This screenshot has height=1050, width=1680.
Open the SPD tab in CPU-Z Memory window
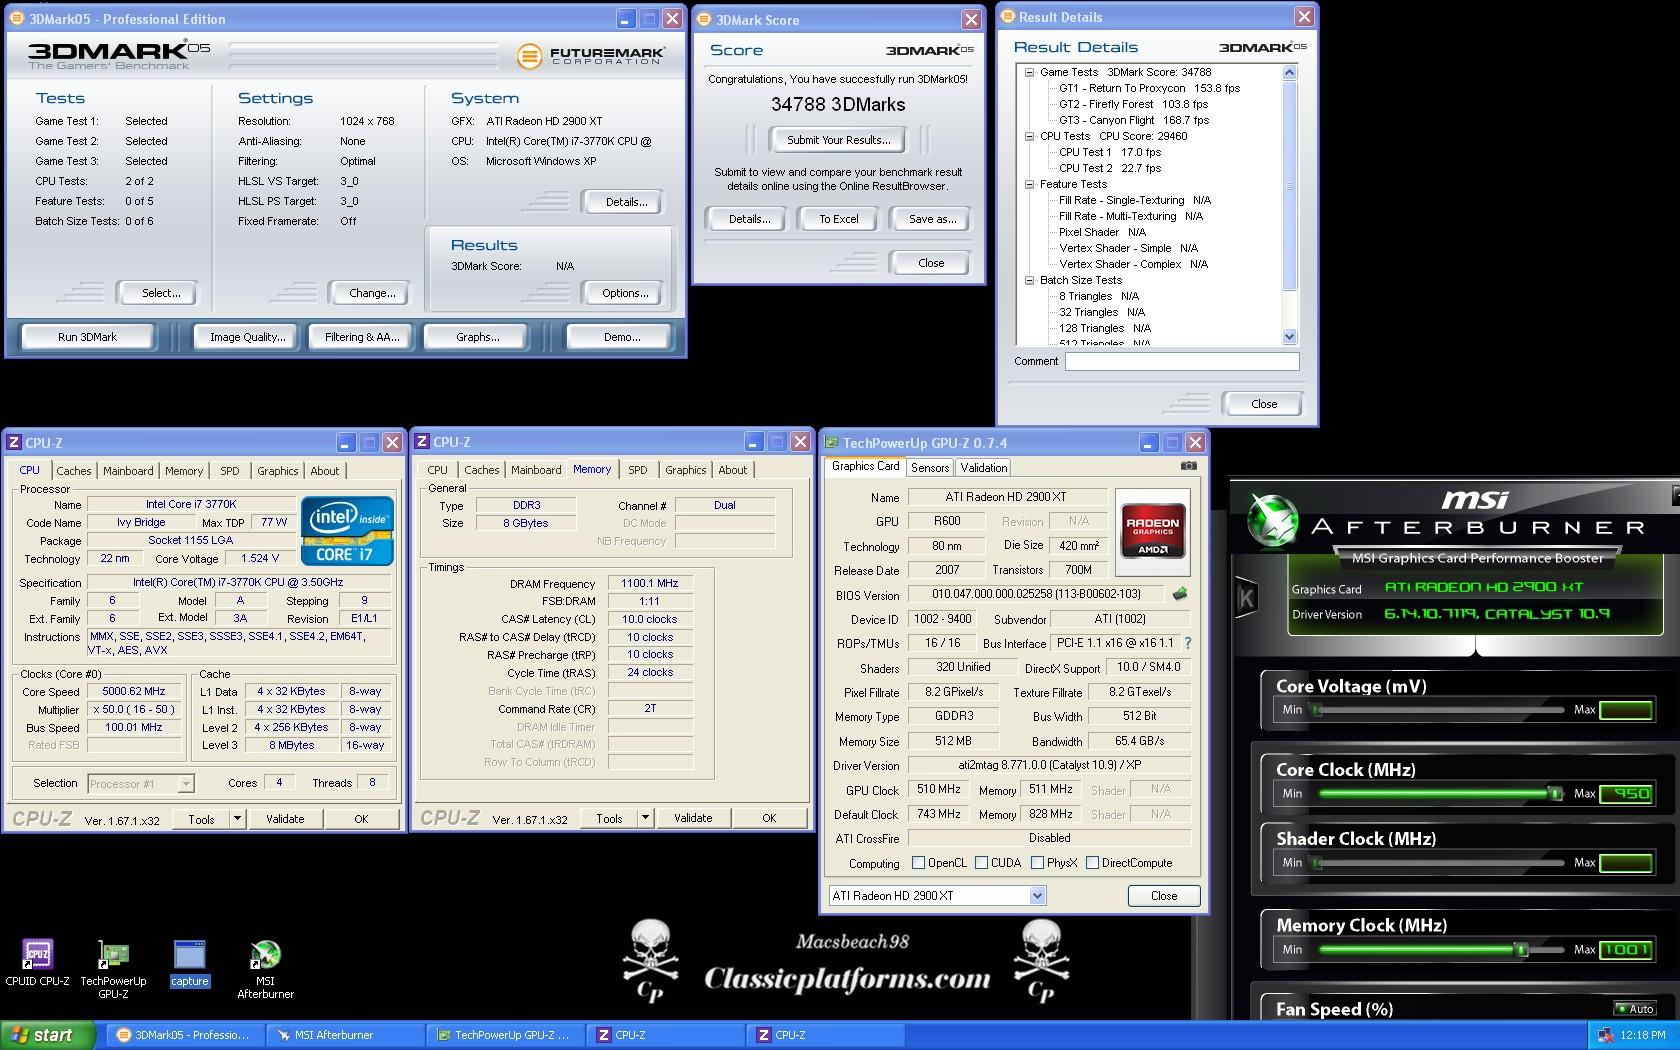[x=637, y=470]
